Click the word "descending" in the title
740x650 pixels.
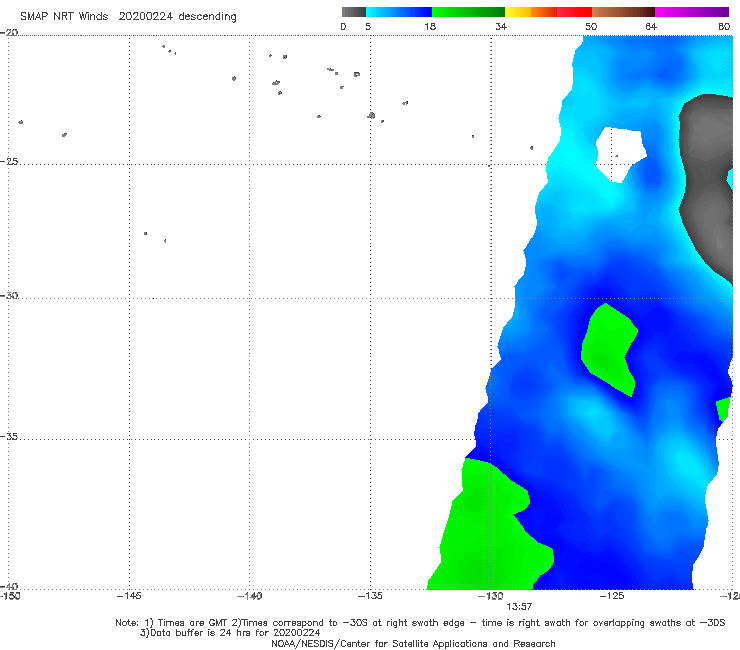tap(207, 17)
